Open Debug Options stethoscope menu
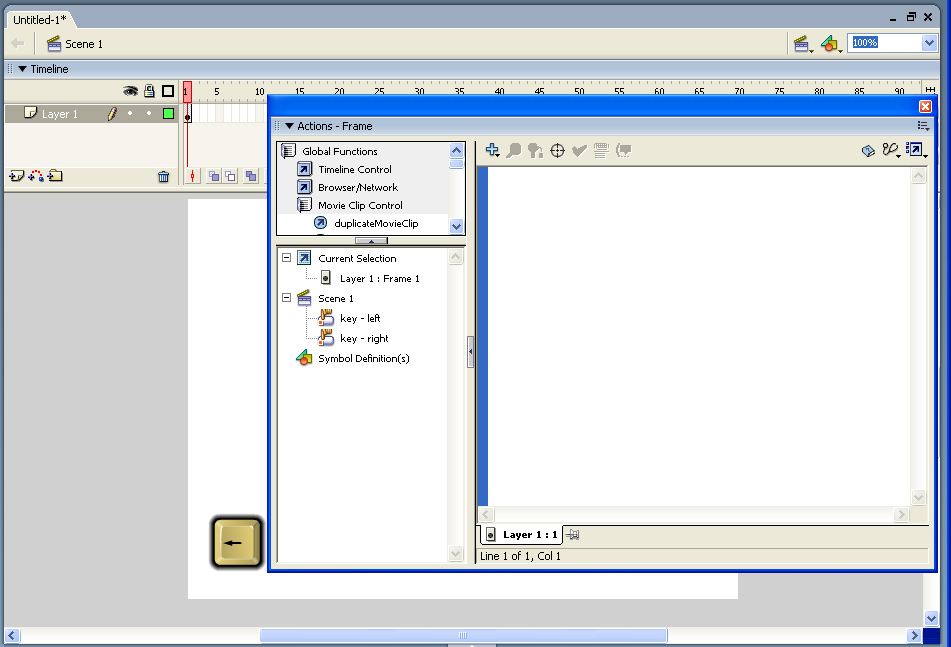 coord(891,150)
